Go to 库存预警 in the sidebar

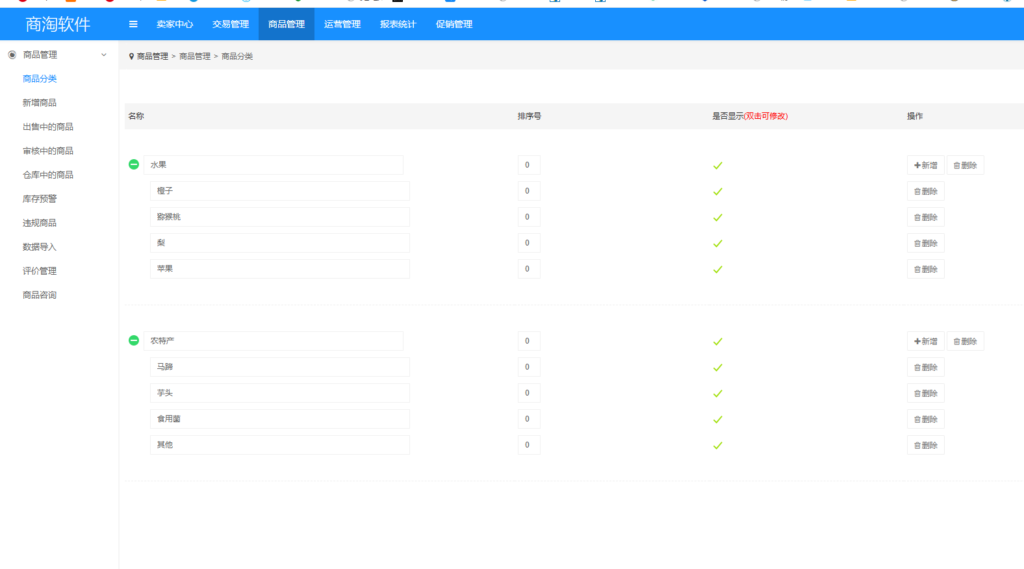tap(40, 199)
